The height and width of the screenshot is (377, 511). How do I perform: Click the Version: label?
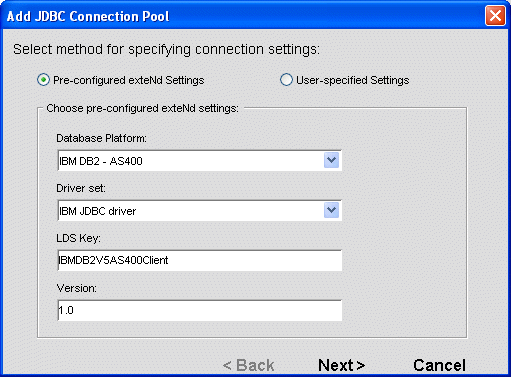[x=77, y=288]
